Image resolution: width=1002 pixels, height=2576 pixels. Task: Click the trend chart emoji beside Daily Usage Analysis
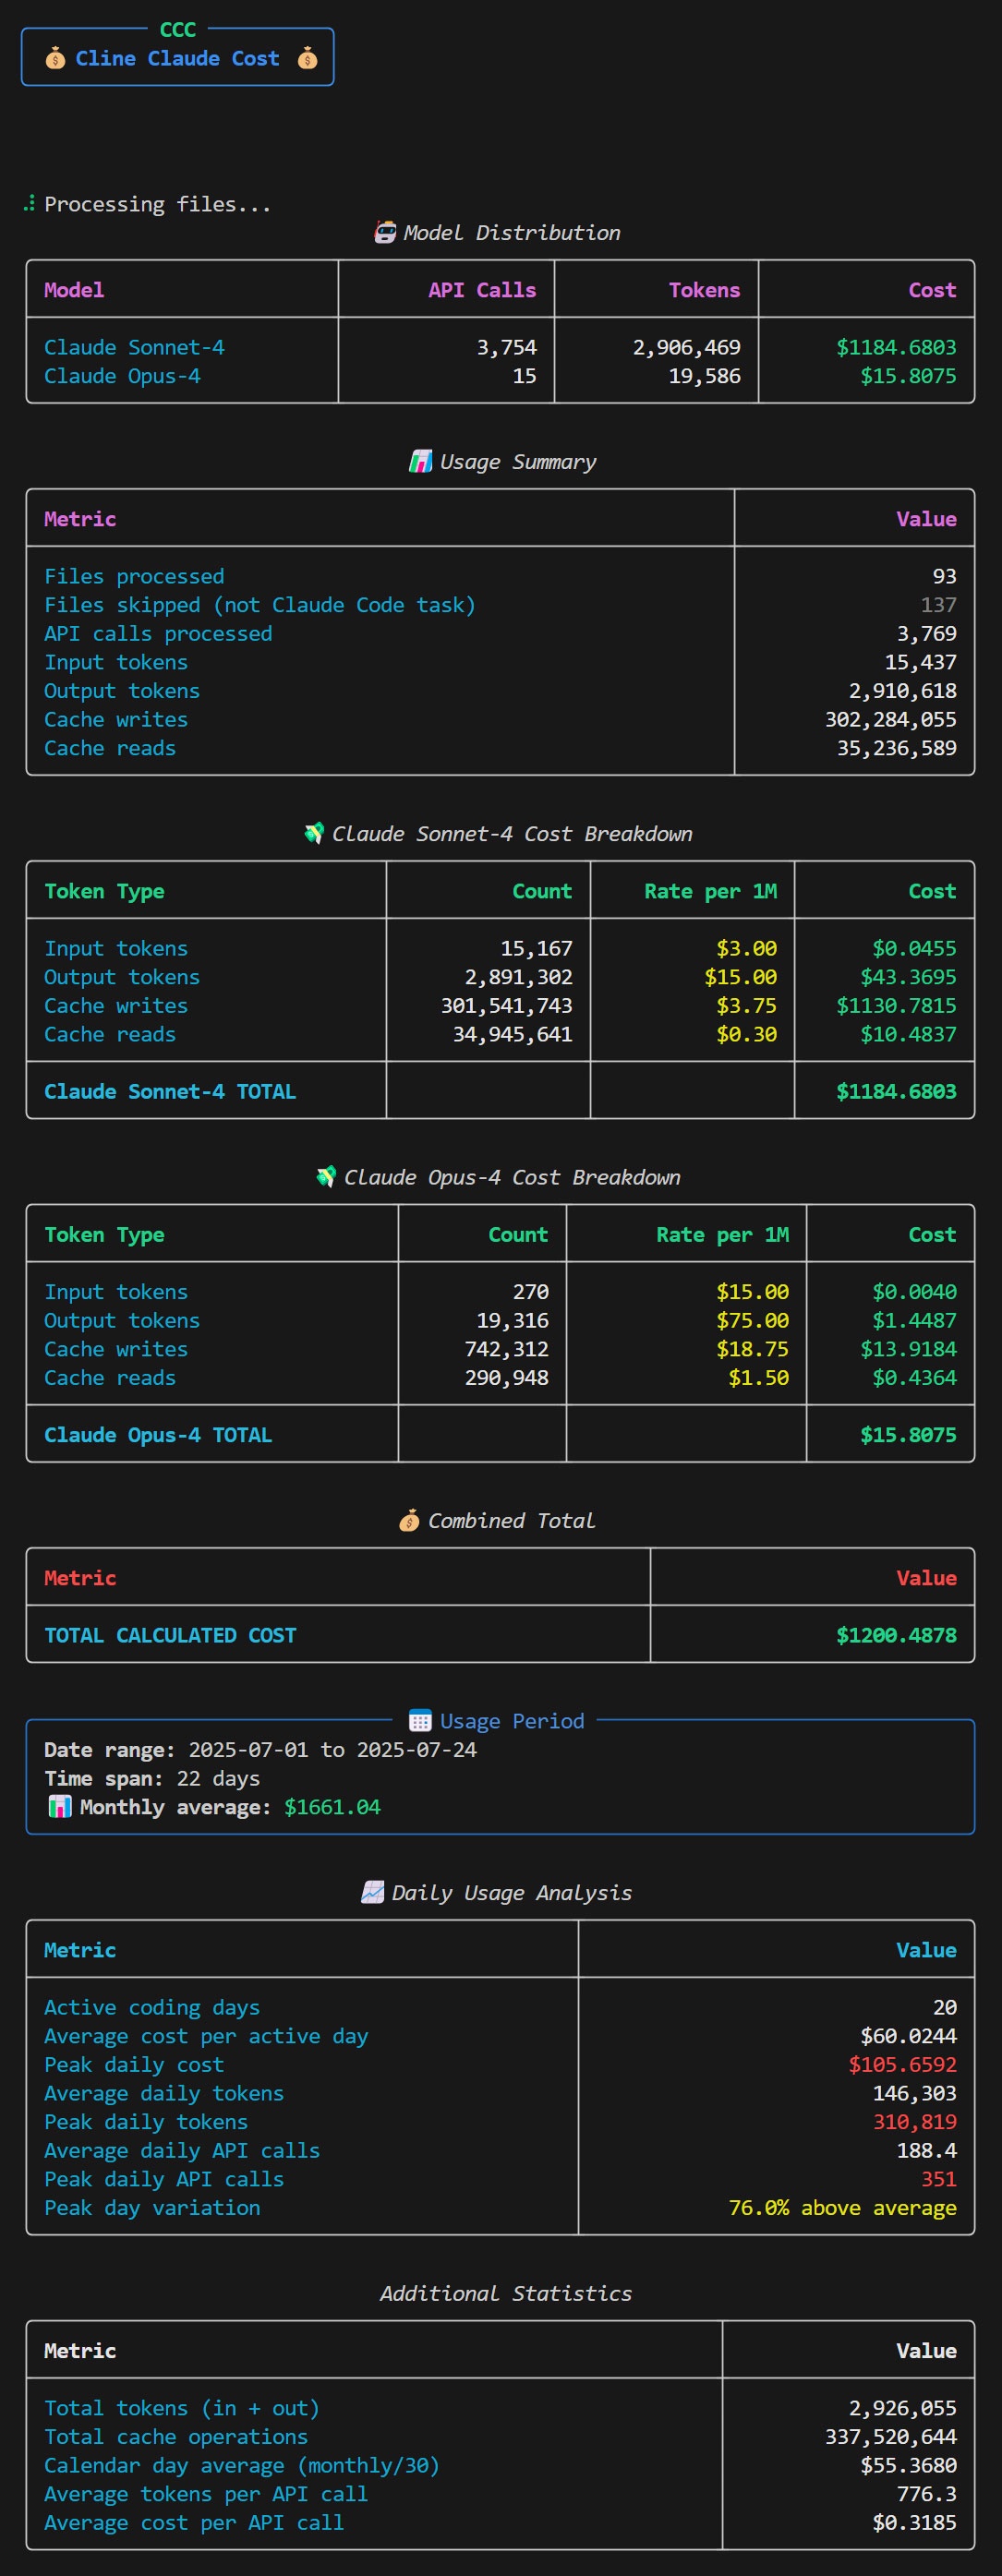(x=372, y=1893)
